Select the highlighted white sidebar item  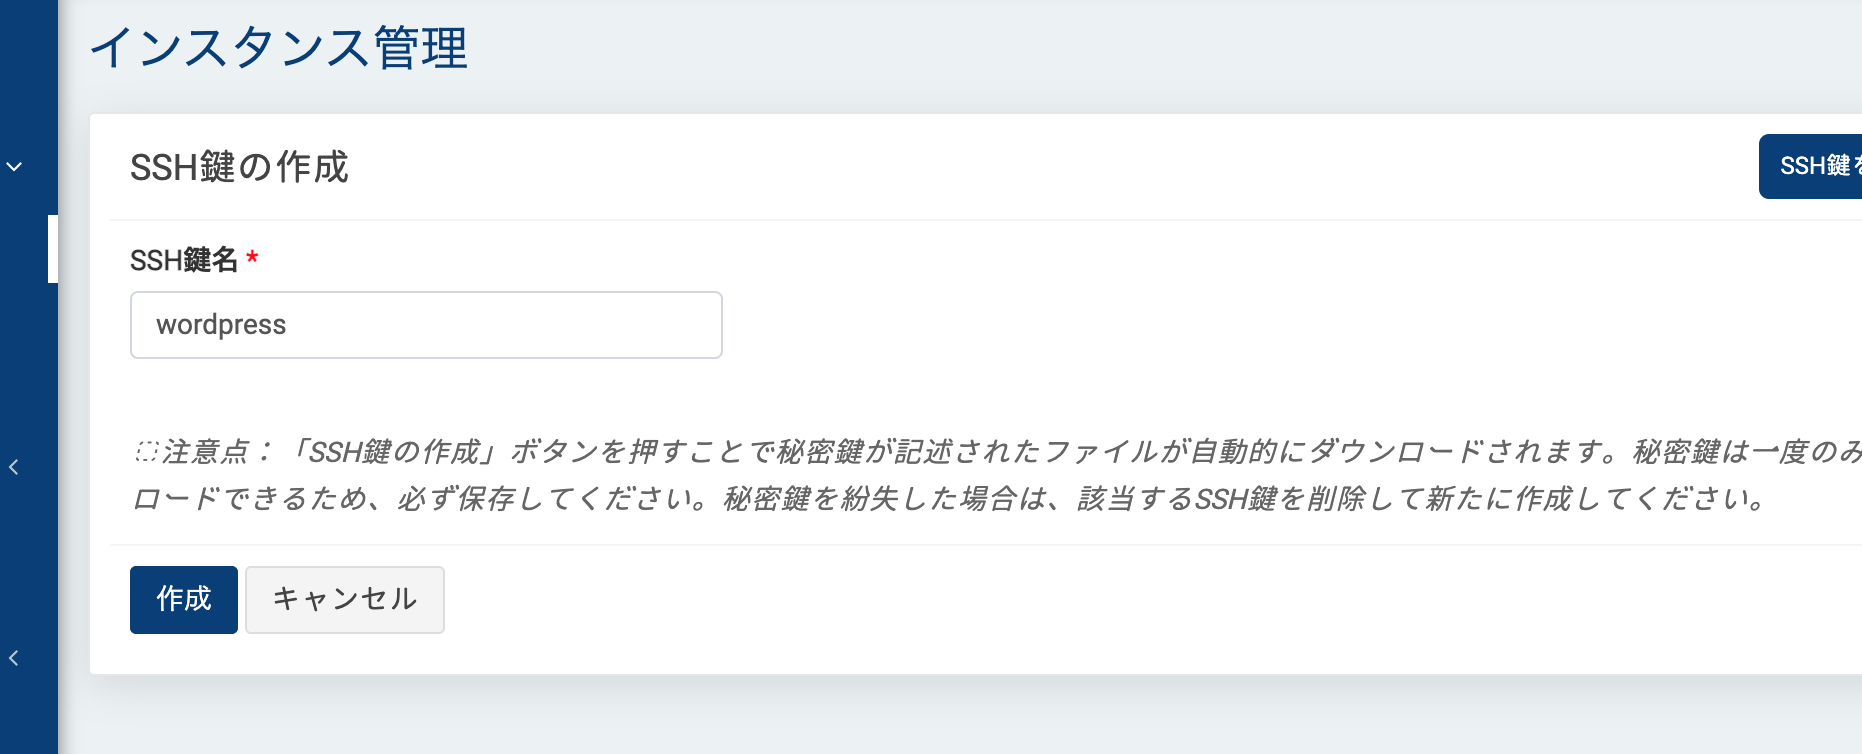pyautogui.click(x=50, y=248)
